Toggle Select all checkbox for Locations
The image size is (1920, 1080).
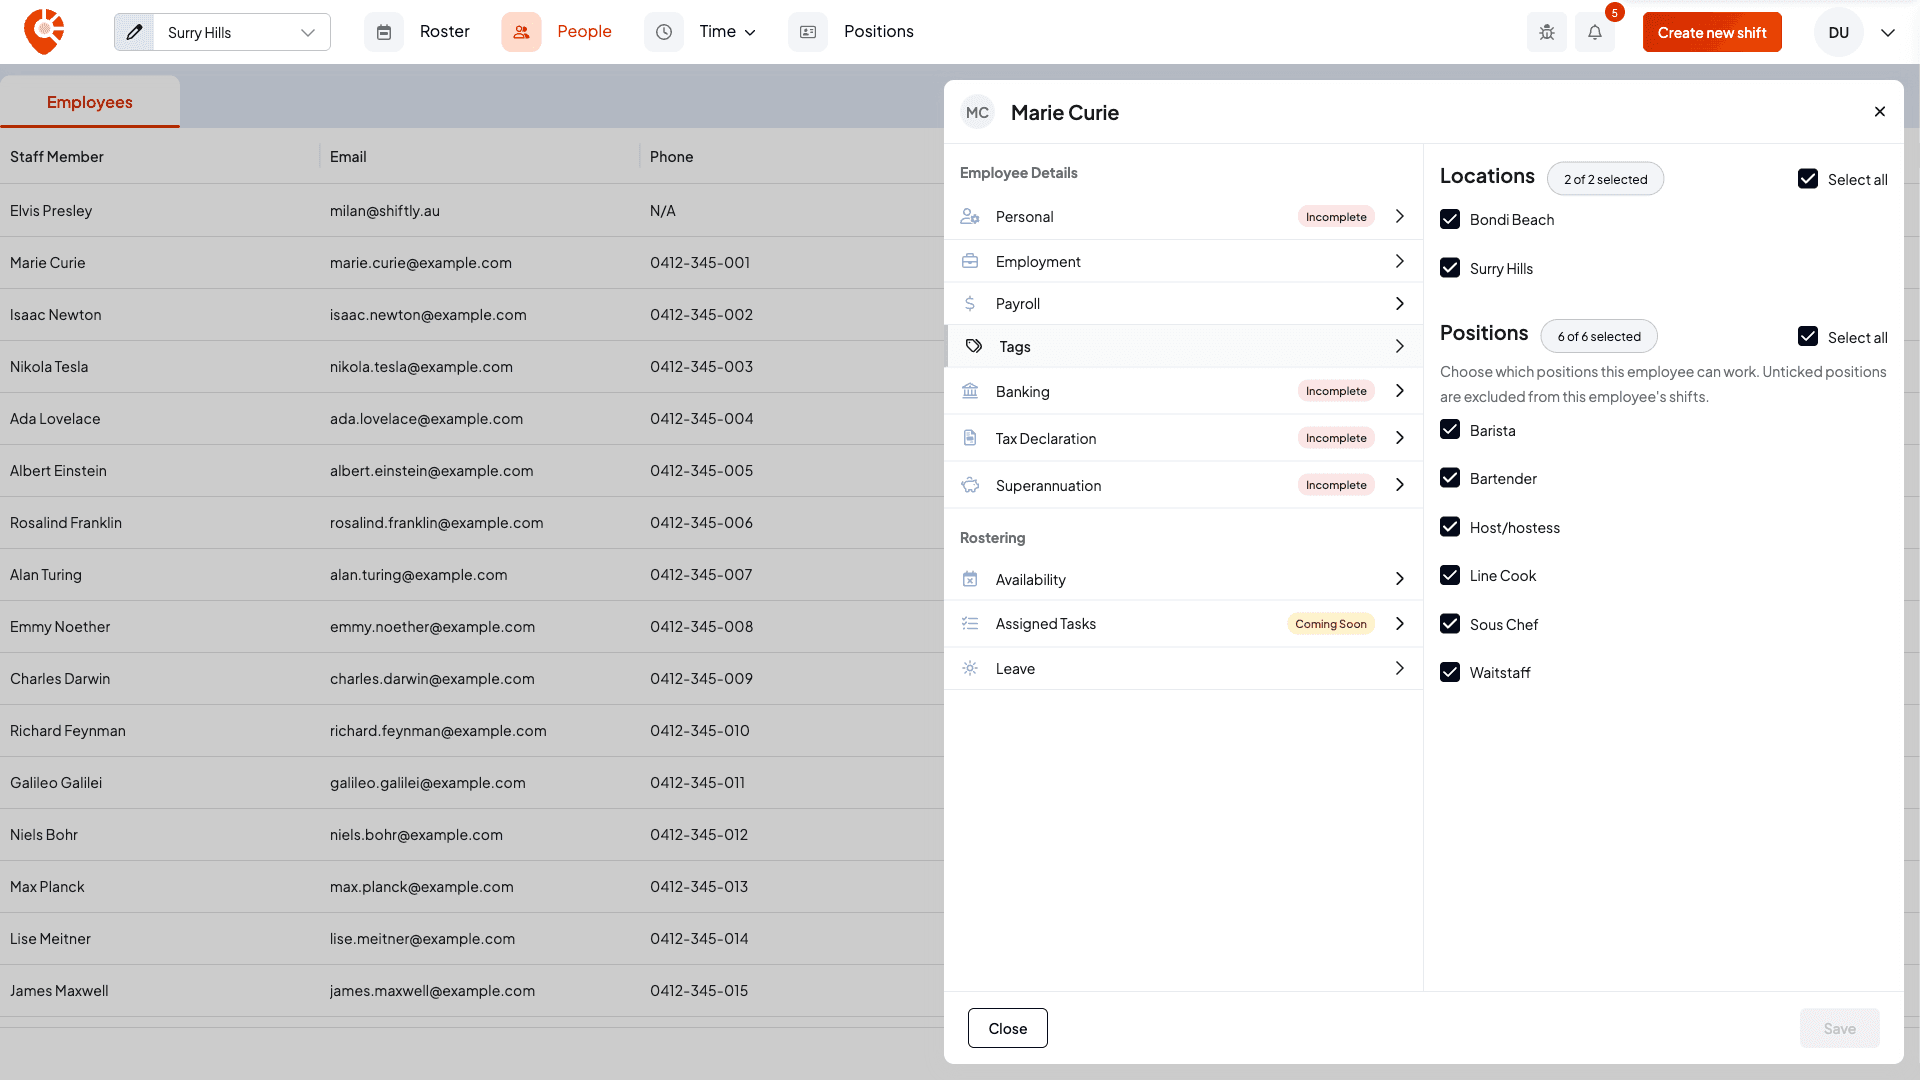point(1808,179)
